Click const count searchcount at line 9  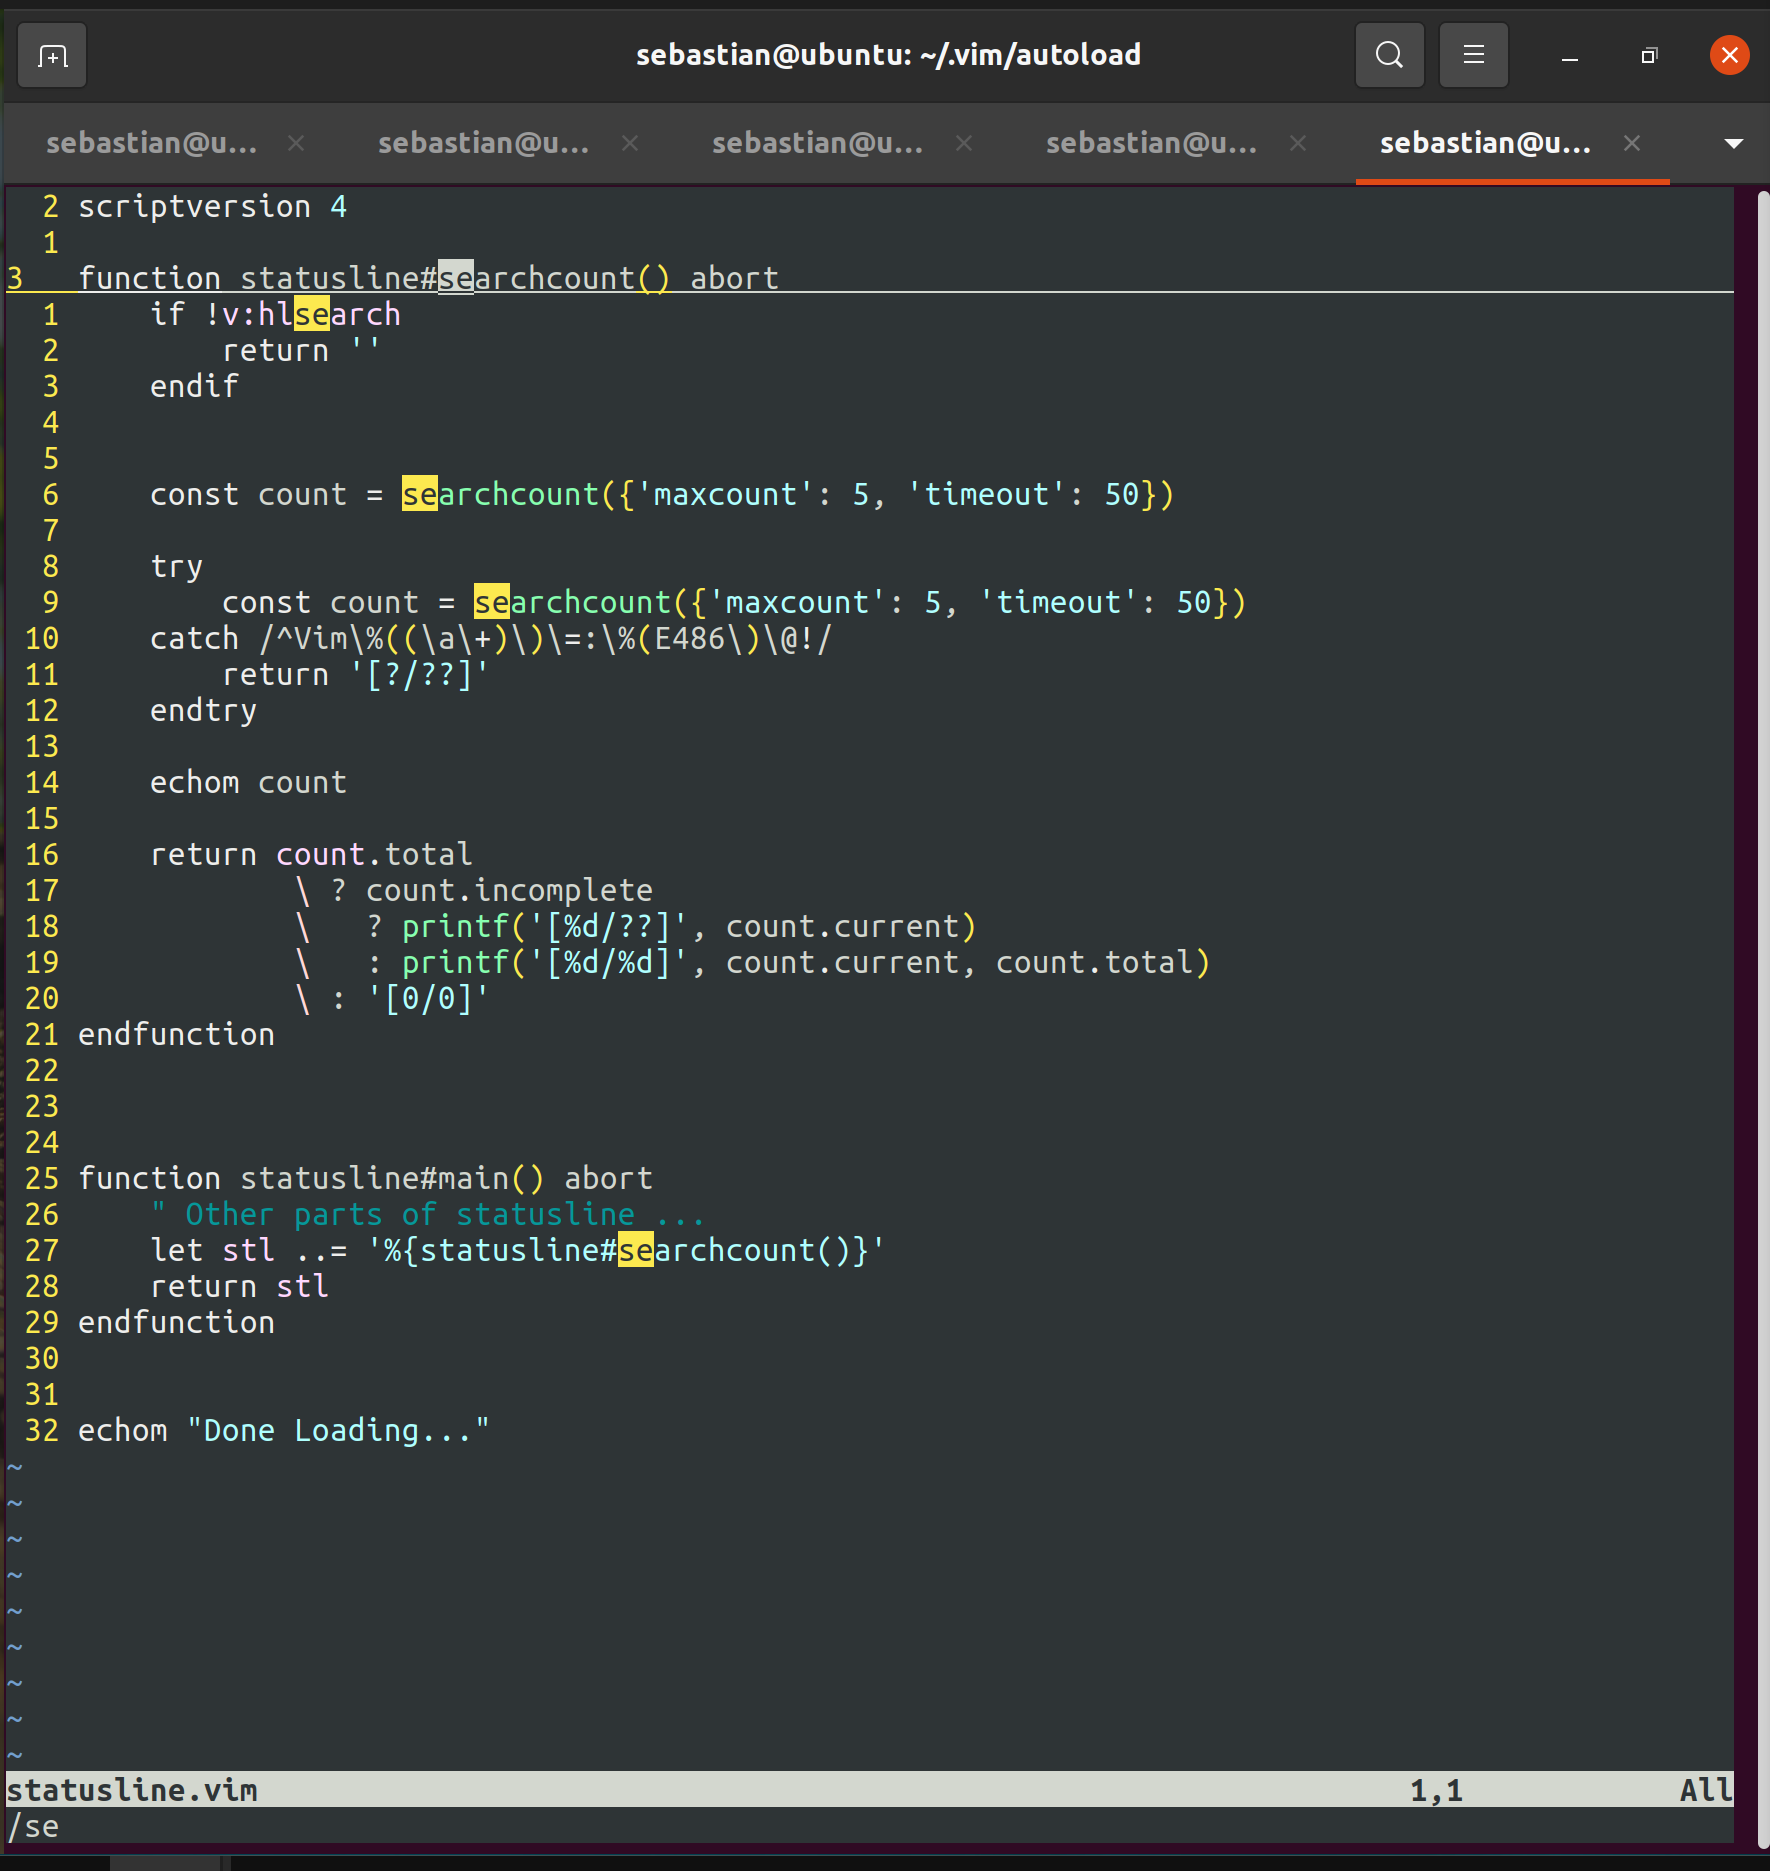click(734, 602)
